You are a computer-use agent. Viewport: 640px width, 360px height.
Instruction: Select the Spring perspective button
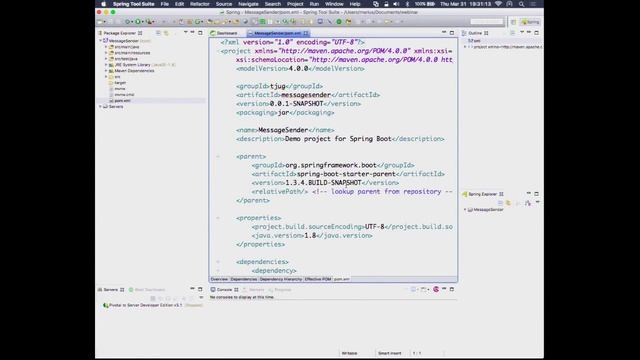coord(531,22)
